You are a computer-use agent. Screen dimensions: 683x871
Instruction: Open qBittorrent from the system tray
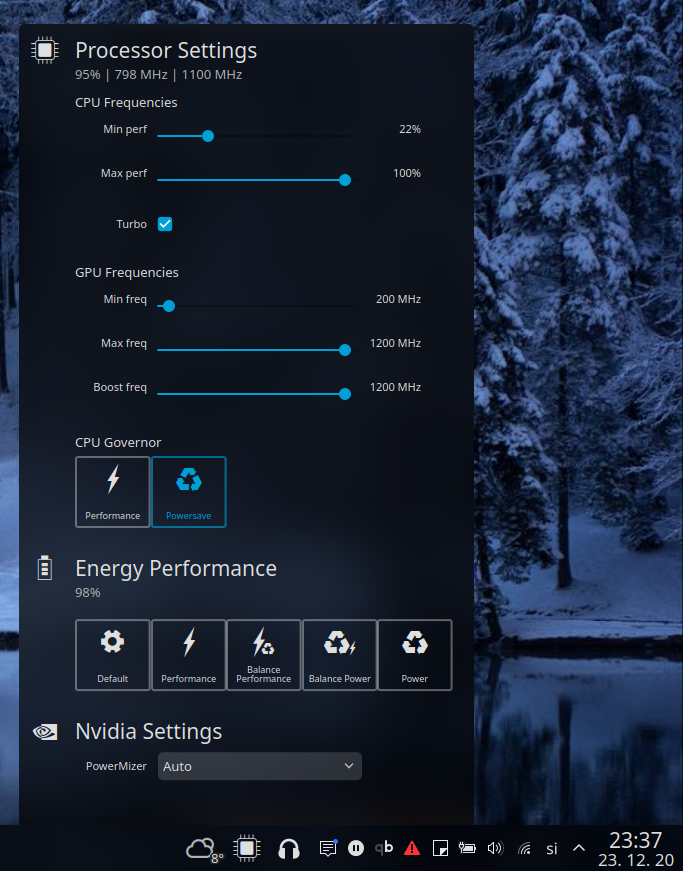click(384, 848)
